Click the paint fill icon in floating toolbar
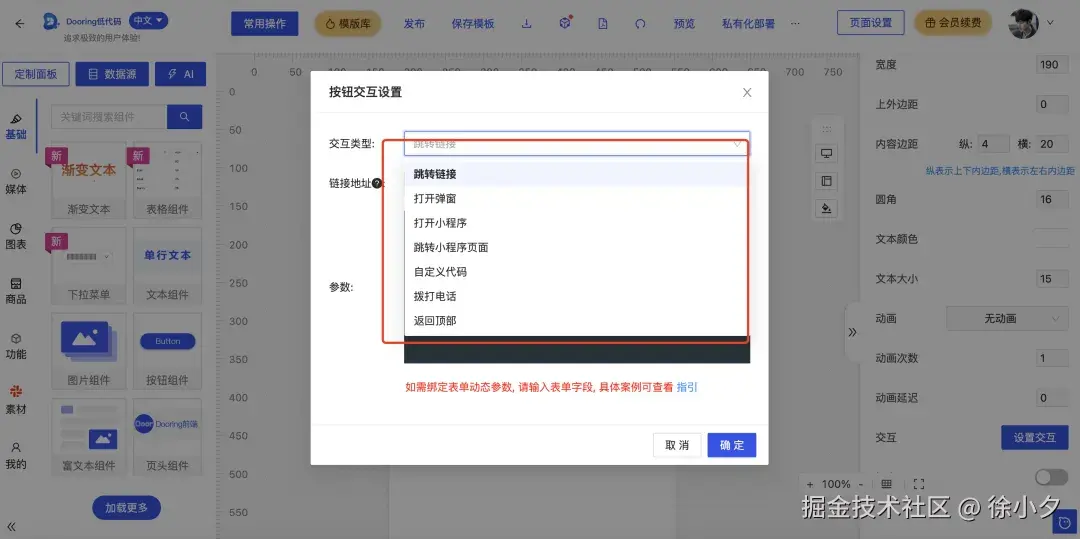Screen dimensions: 1080x539 (827, 209)
